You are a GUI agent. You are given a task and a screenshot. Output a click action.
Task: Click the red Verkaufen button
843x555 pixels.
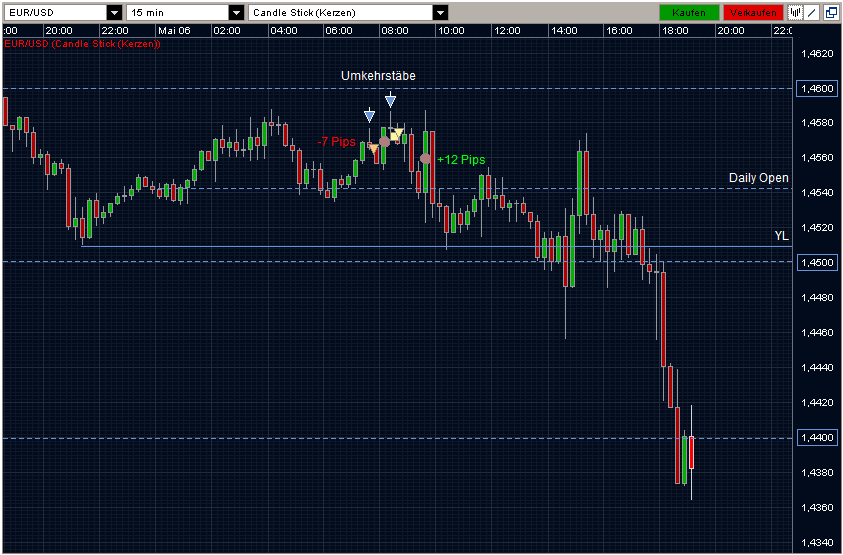[753, 12]
